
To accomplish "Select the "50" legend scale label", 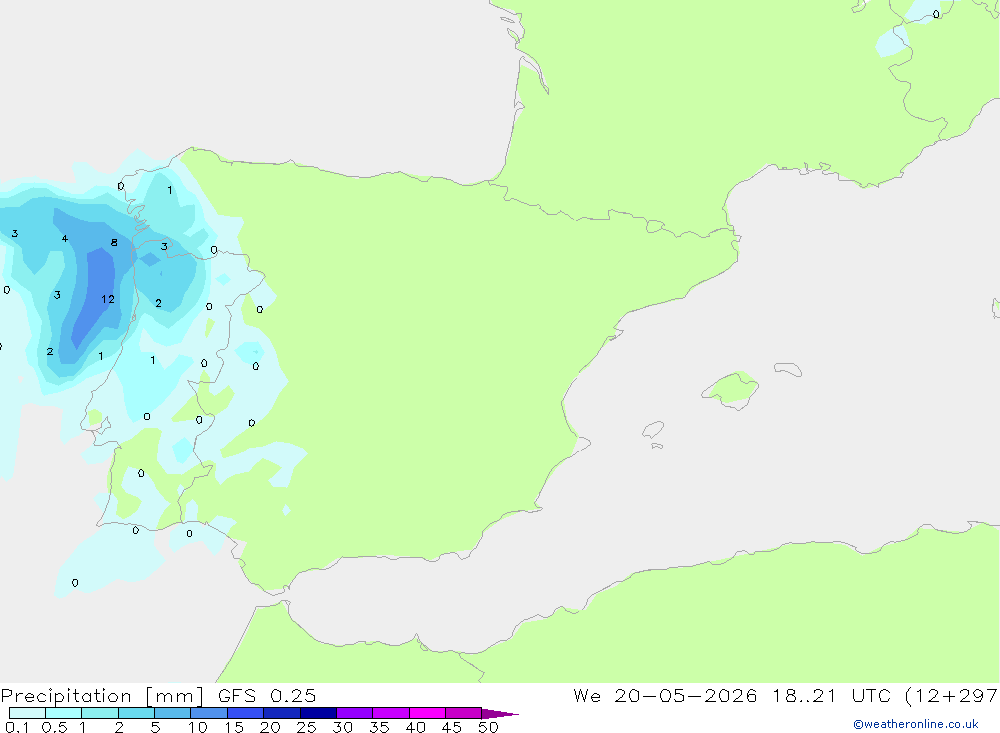I will tap(489, 727).
